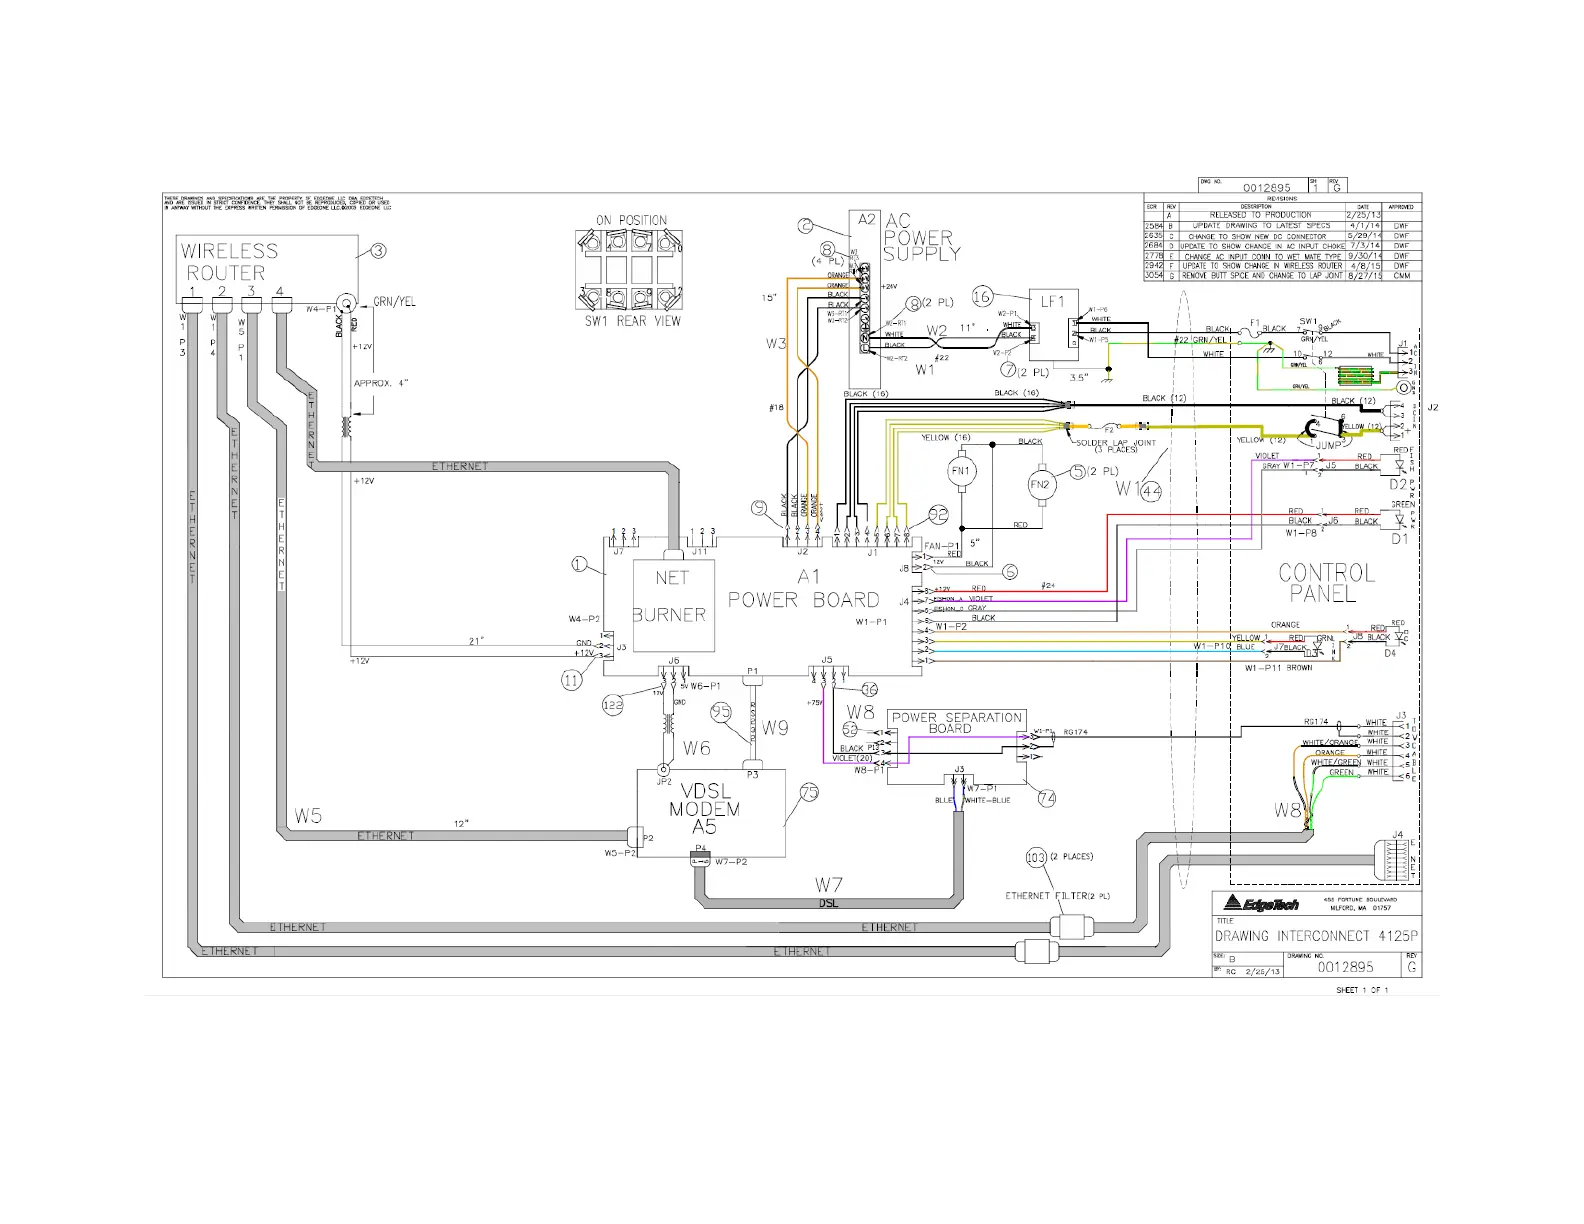This screenshot has height=1224, width=1584.
Task: Click the RG174 label next to separation board
Action: click(x=1076, y=732)
